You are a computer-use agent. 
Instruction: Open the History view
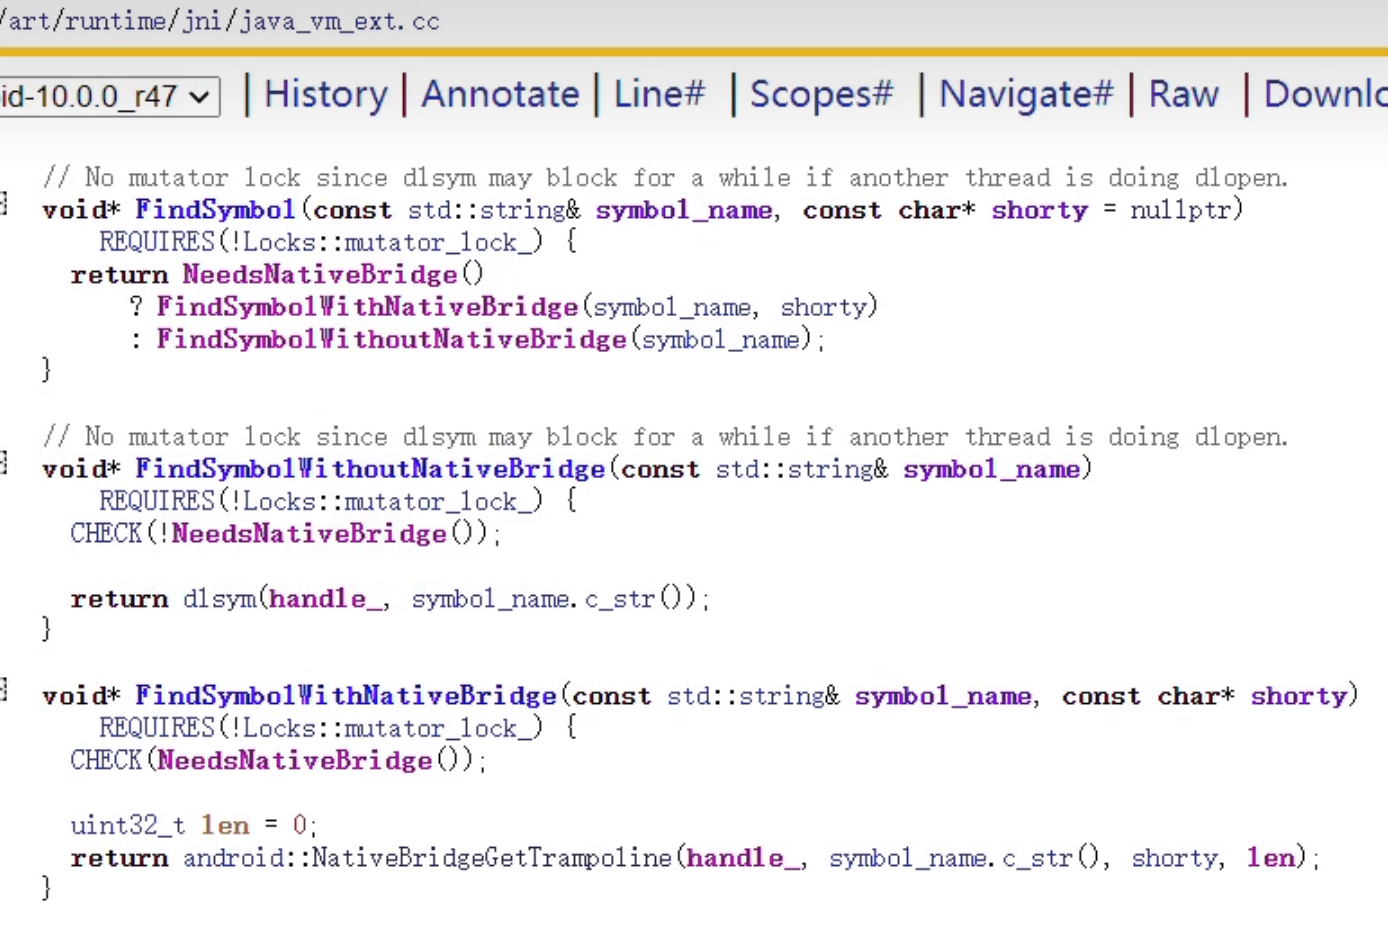coord(325,94)
